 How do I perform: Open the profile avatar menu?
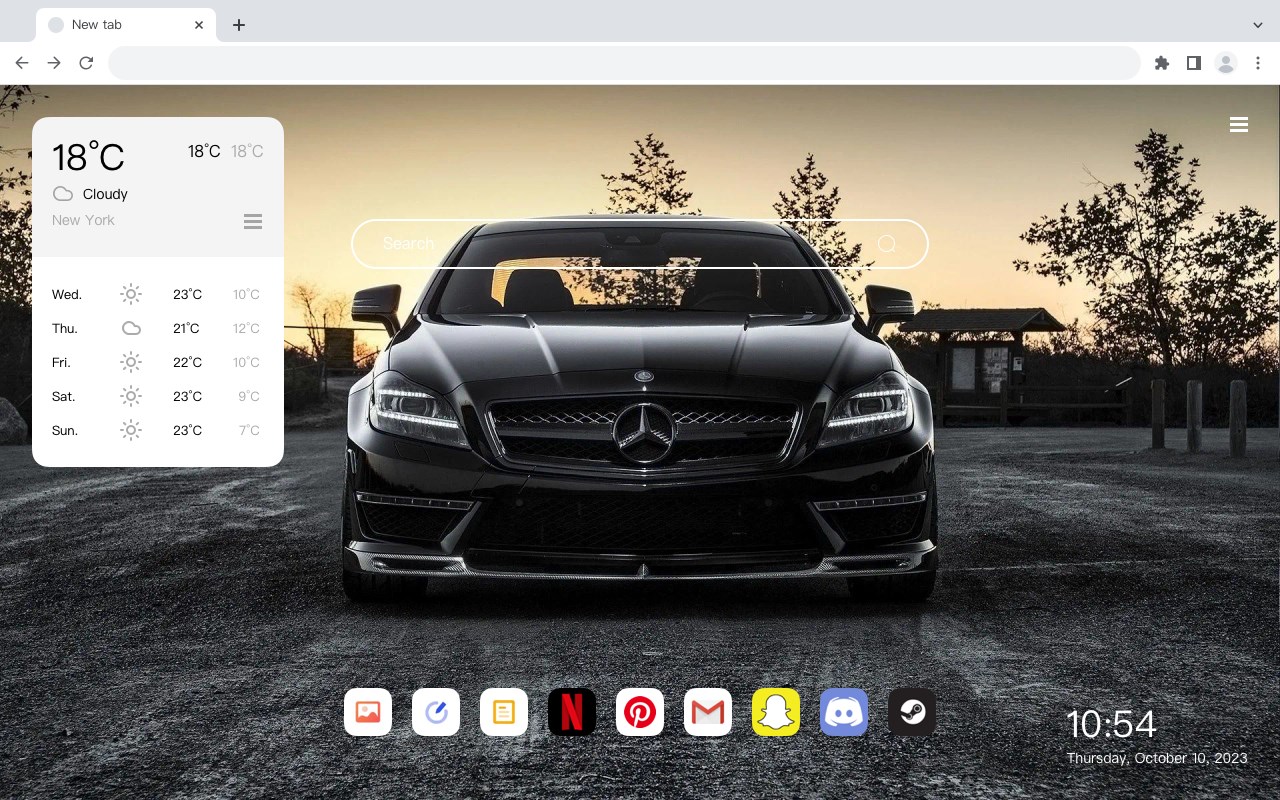(x=1226, y=63)
